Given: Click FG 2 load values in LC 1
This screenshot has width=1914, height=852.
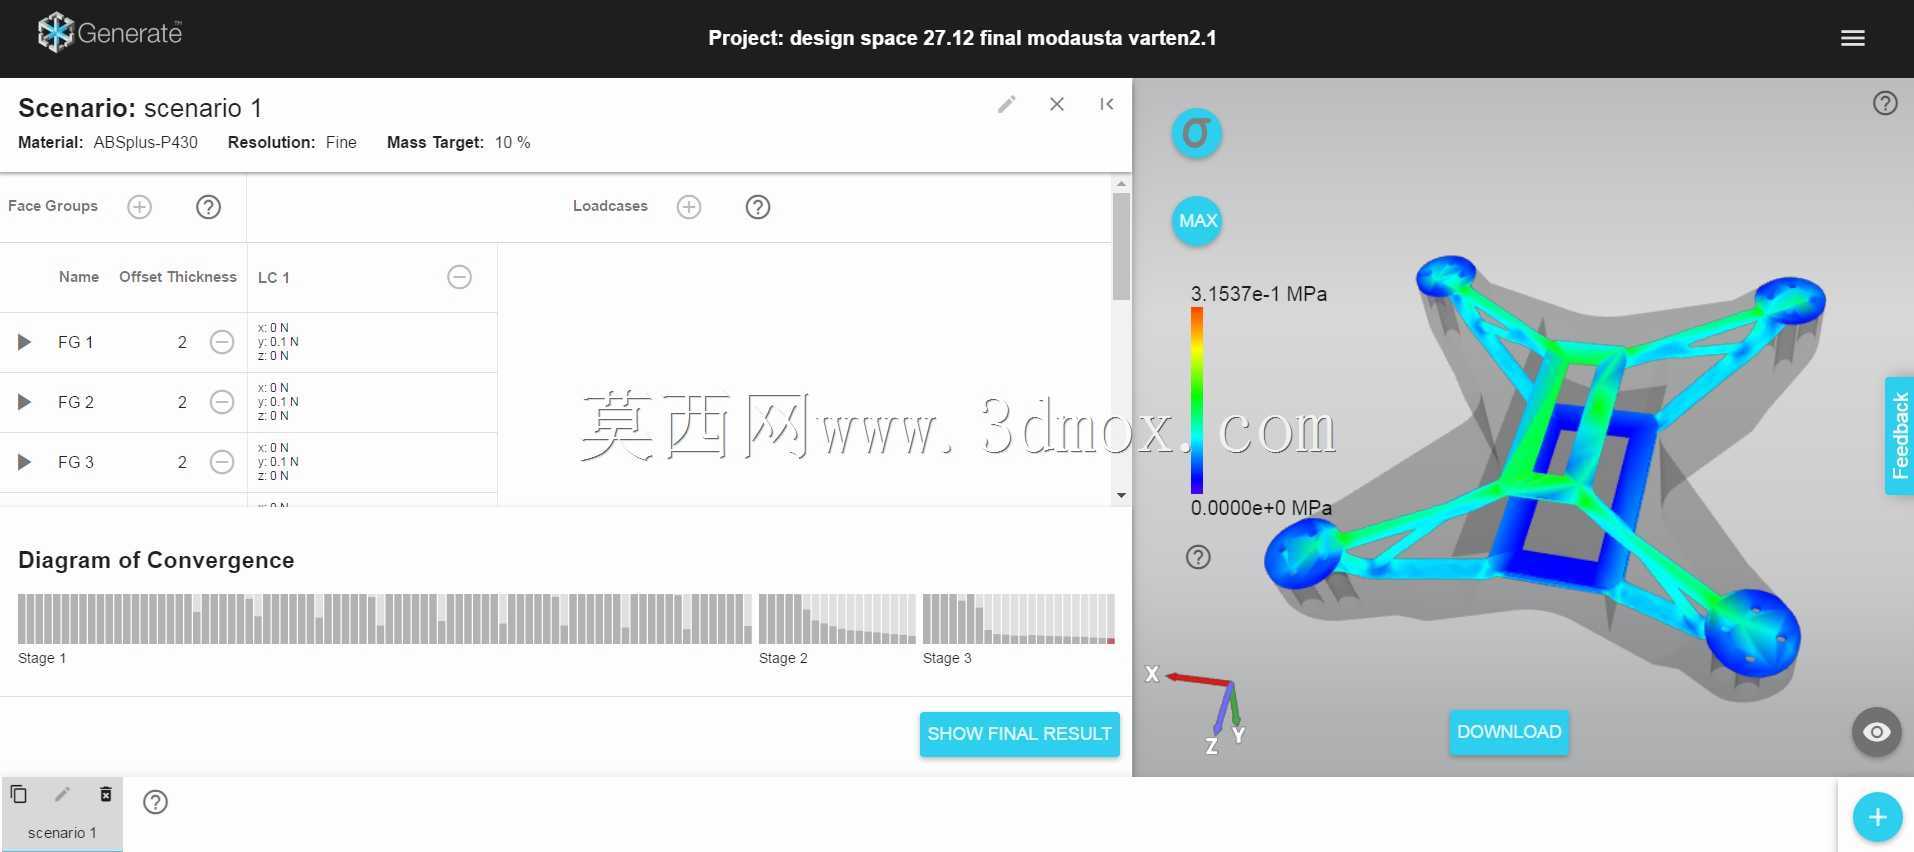Looking at the screenshot, I should (x=278, y=402).
